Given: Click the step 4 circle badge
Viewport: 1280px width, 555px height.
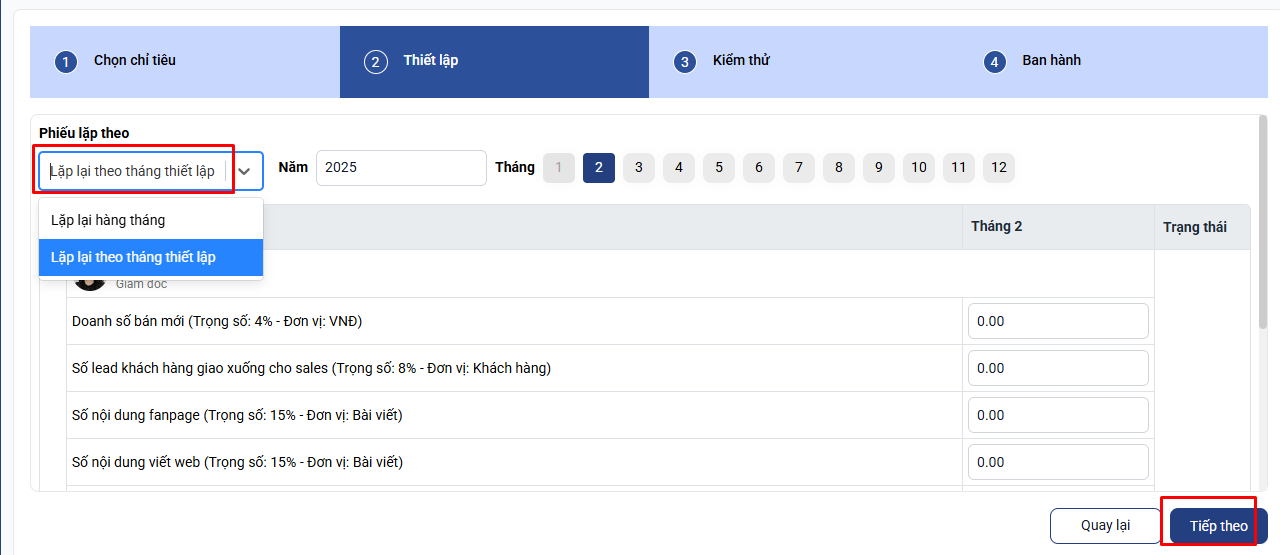Looking at the screenshot, I should pos(994,62).
